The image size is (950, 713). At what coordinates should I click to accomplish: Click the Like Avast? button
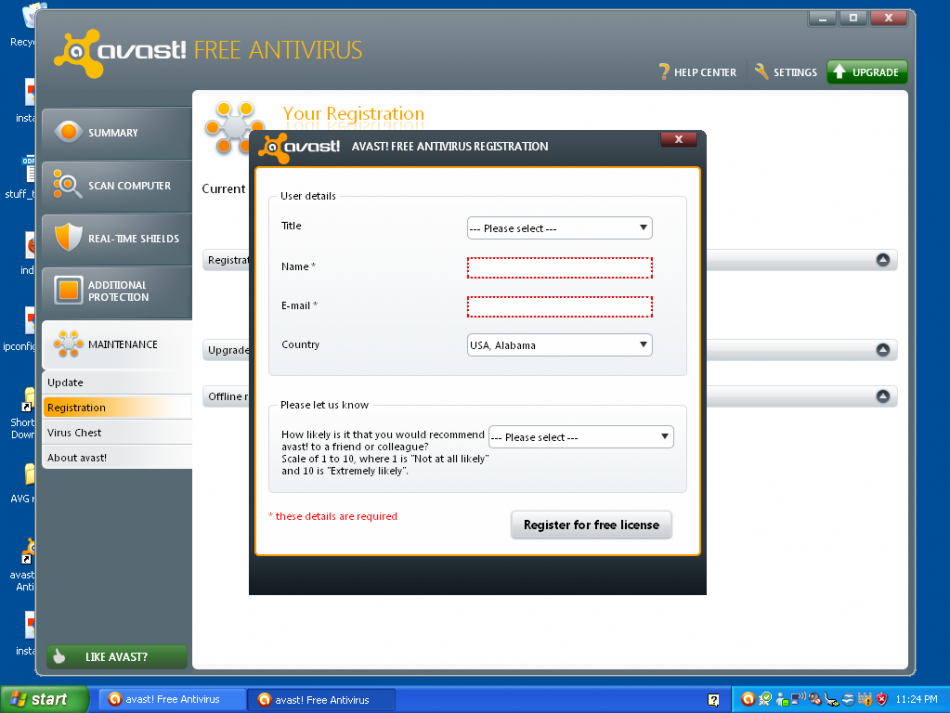coord(117,657)
